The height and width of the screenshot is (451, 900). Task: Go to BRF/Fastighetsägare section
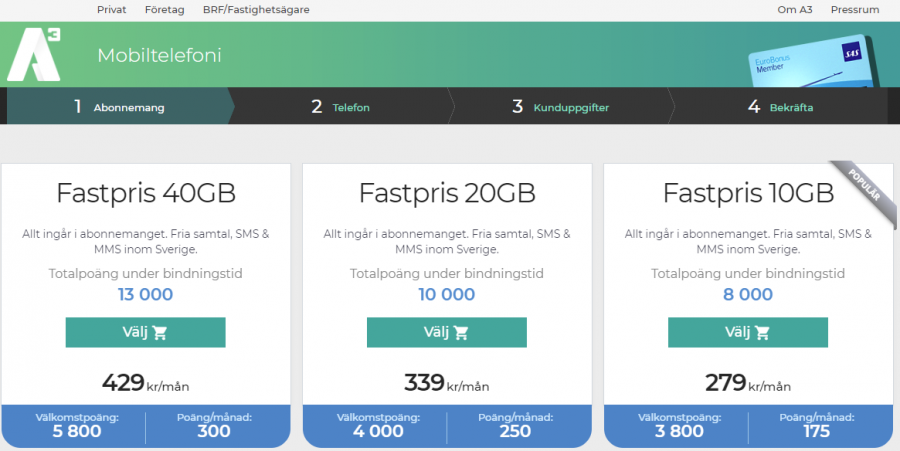256,10
